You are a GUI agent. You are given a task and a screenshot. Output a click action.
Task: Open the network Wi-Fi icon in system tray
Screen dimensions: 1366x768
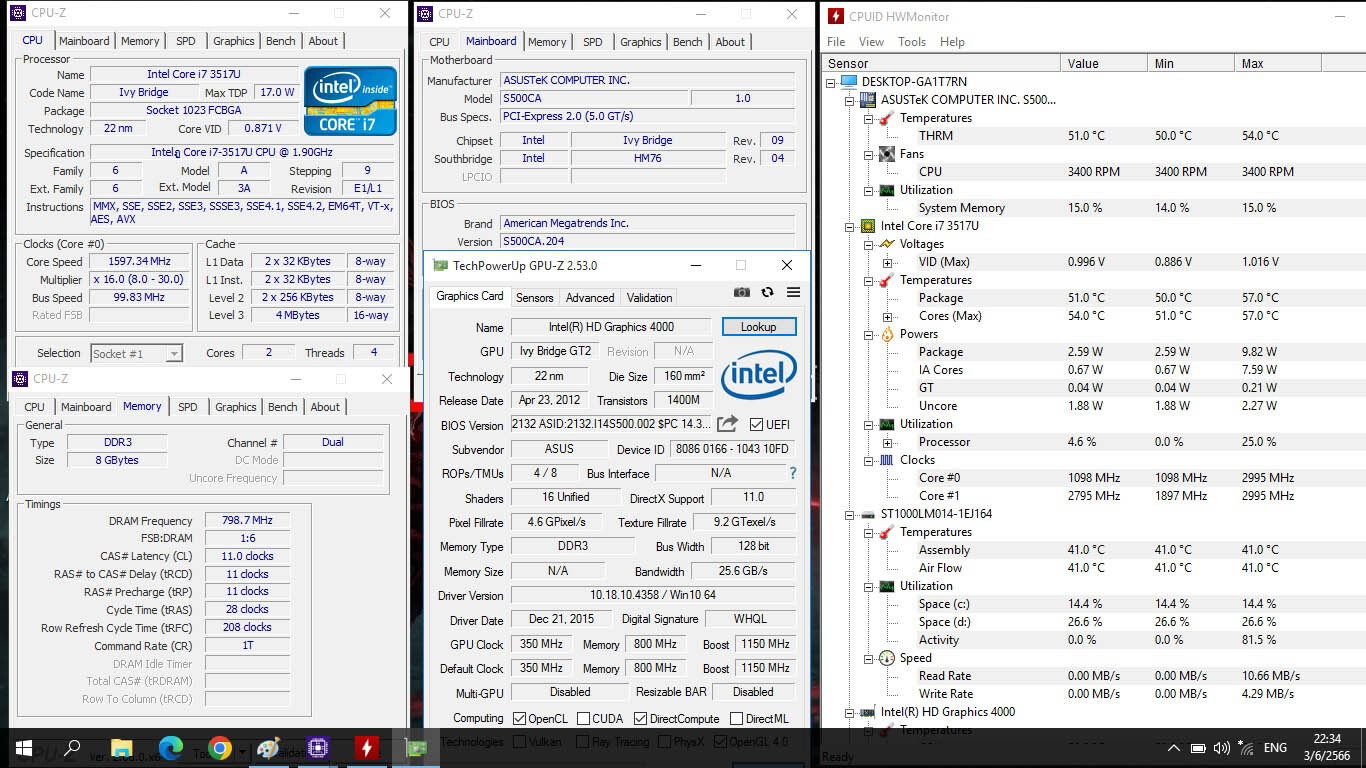coord(1246,748)
